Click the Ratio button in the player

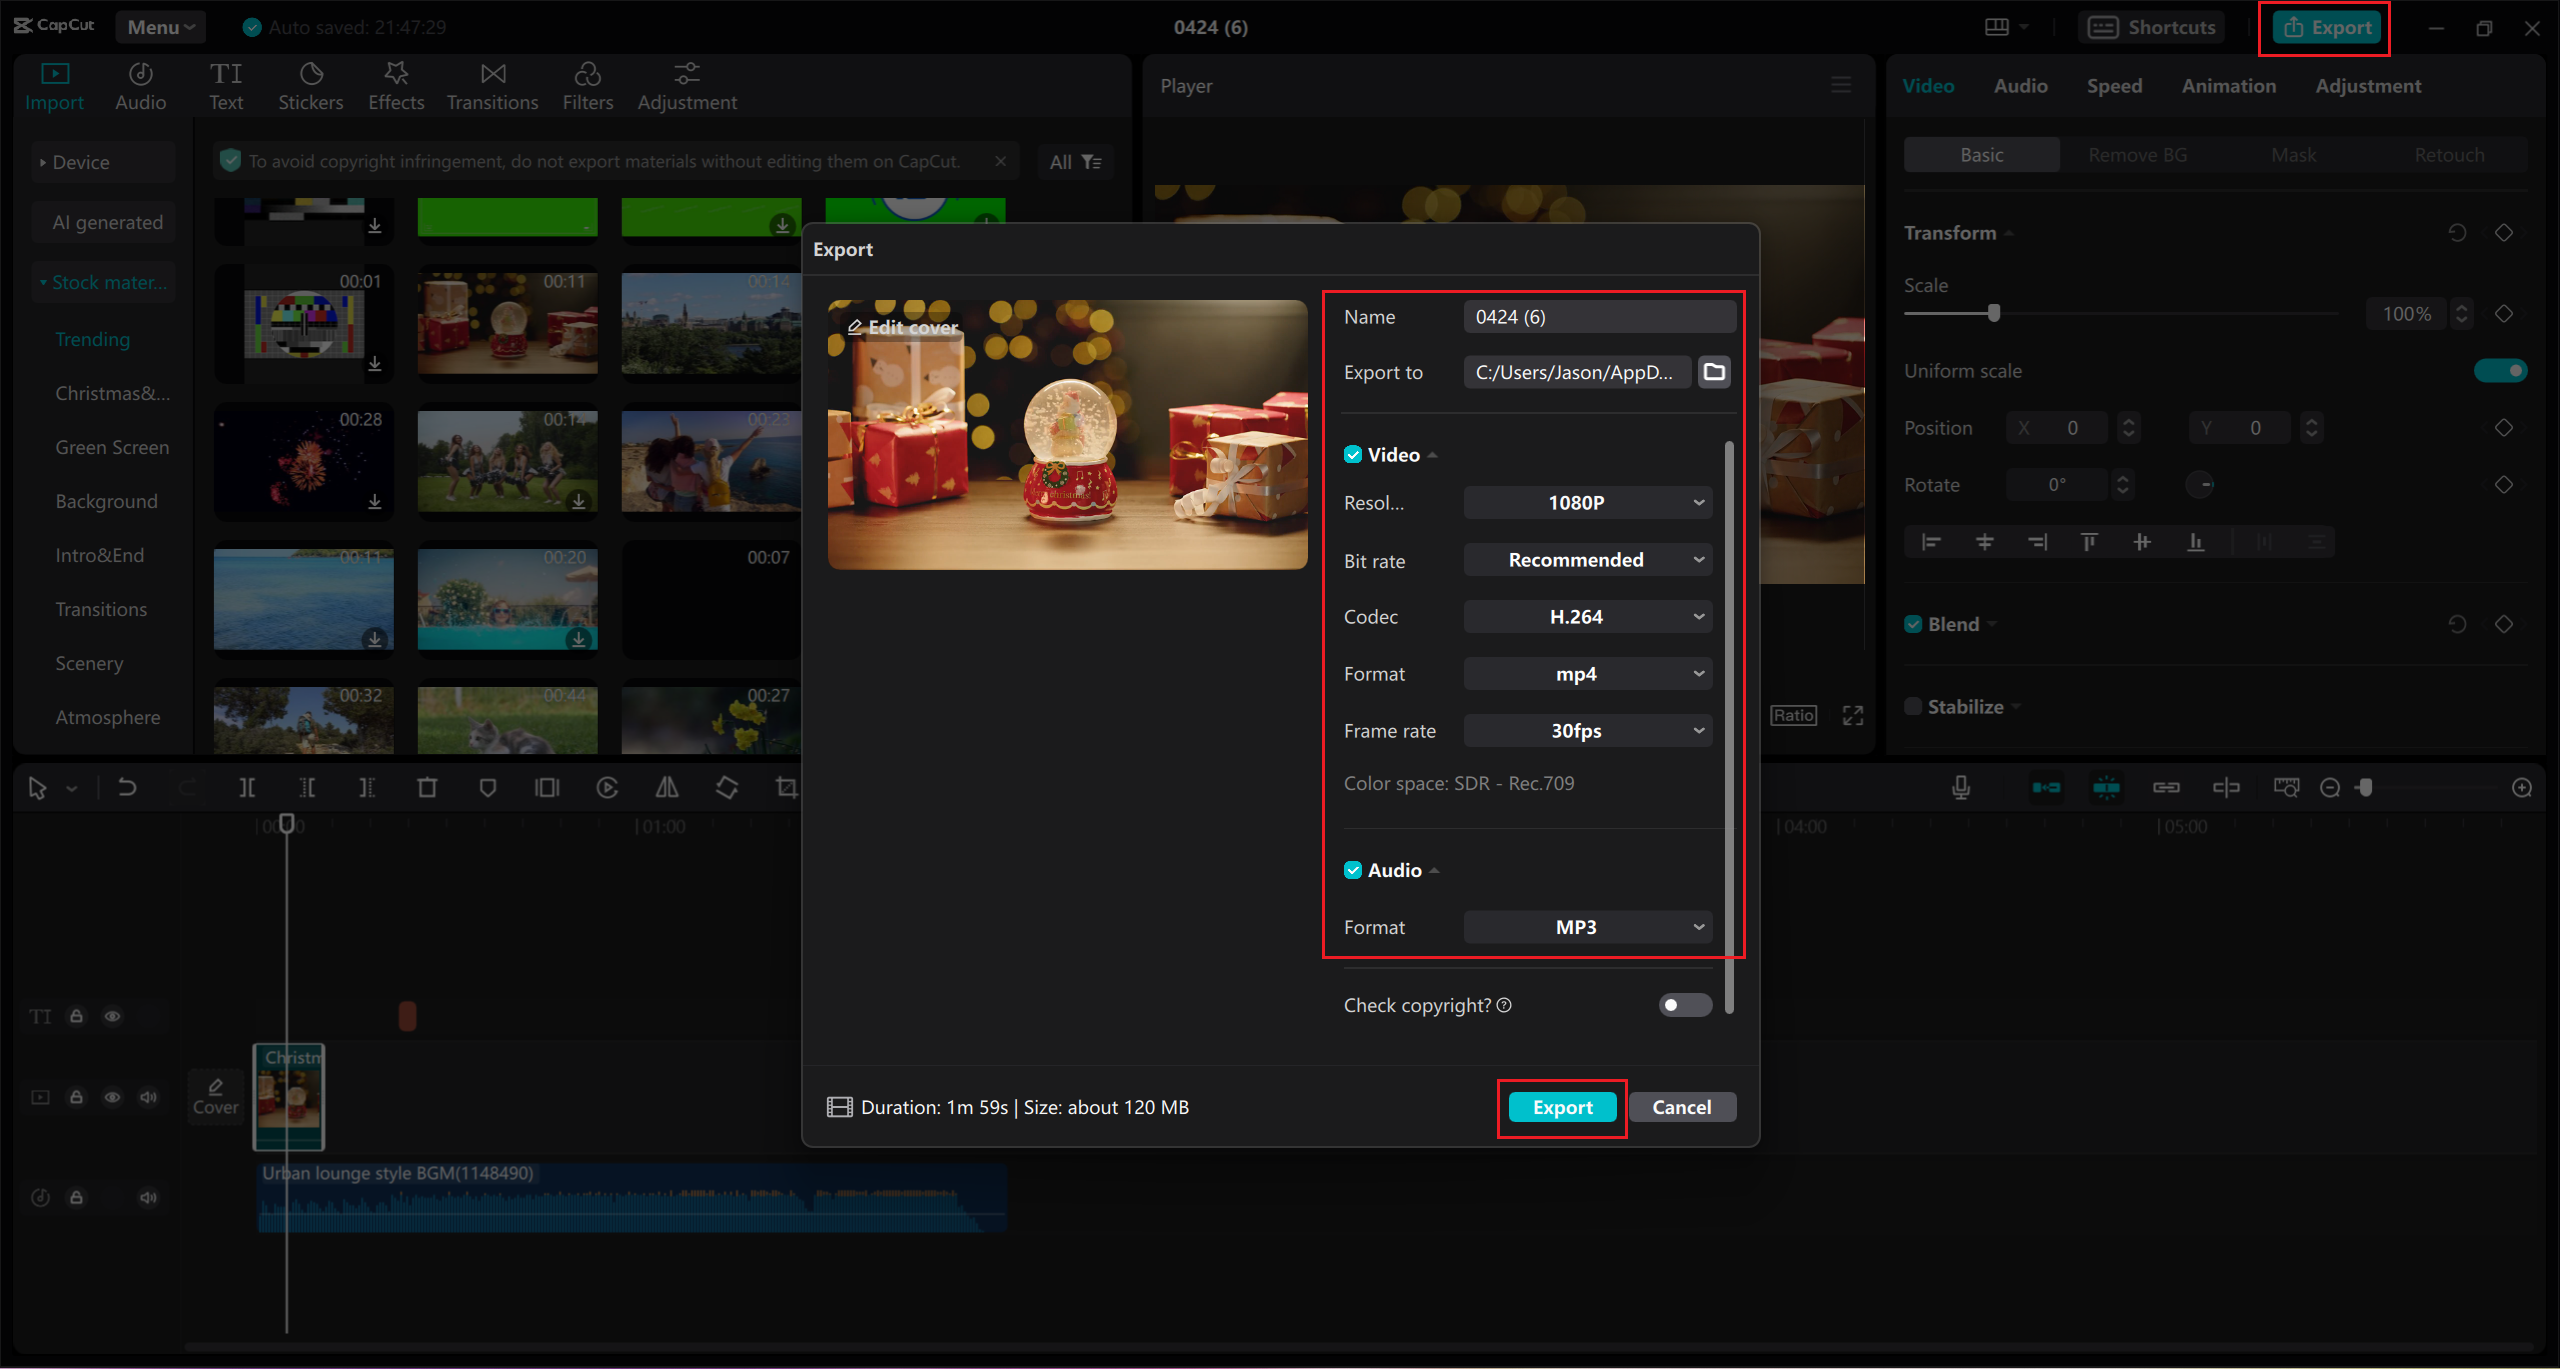pos(1794,716)
